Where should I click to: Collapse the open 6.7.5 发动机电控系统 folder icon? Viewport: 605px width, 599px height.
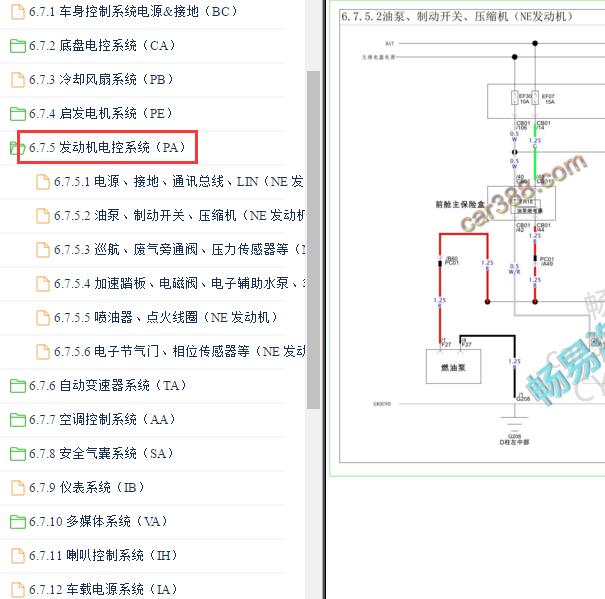click(17, 148)
